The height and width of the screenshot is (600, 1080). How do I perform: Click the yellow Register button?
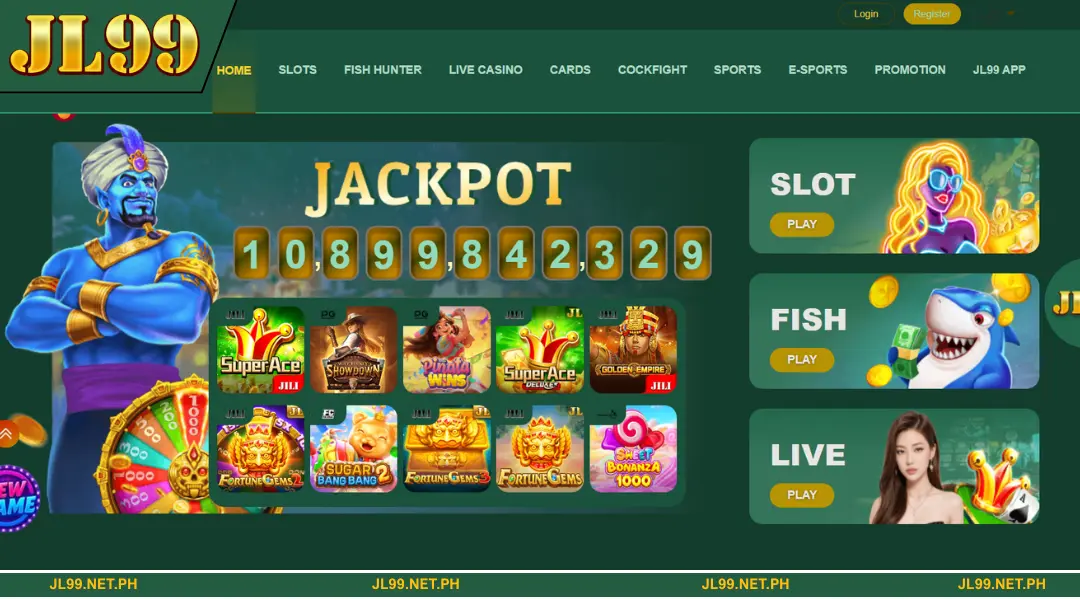pos(932,14)
